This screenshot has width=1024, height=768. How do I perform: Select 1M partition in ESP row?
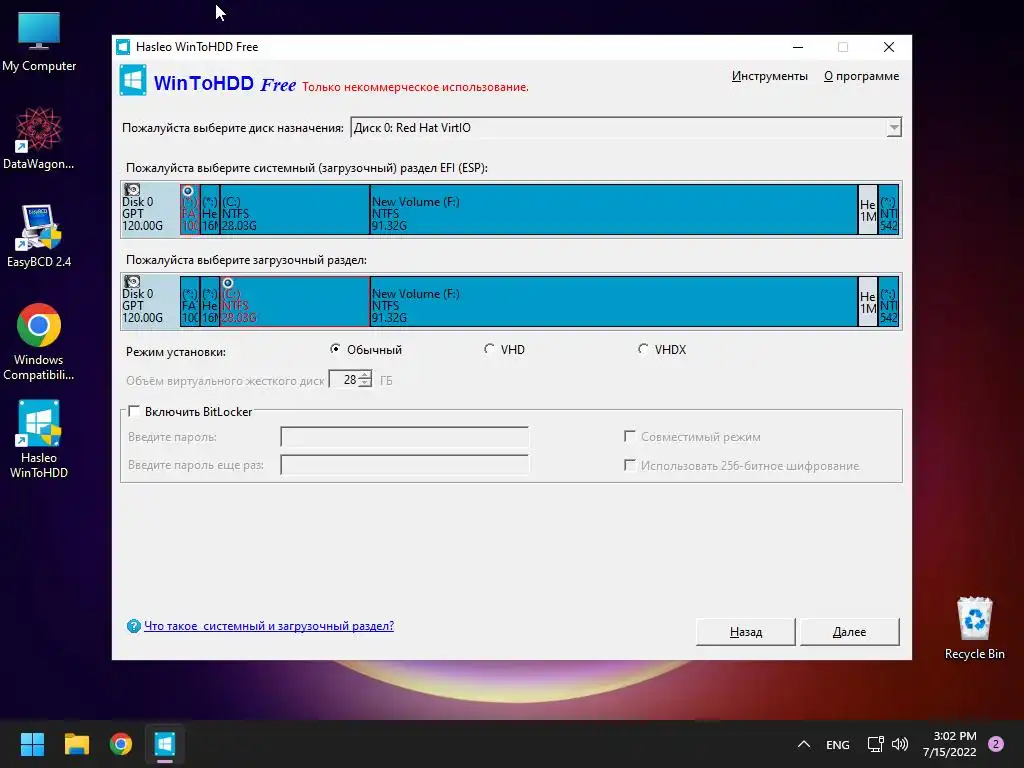click(x=868, y=209)
